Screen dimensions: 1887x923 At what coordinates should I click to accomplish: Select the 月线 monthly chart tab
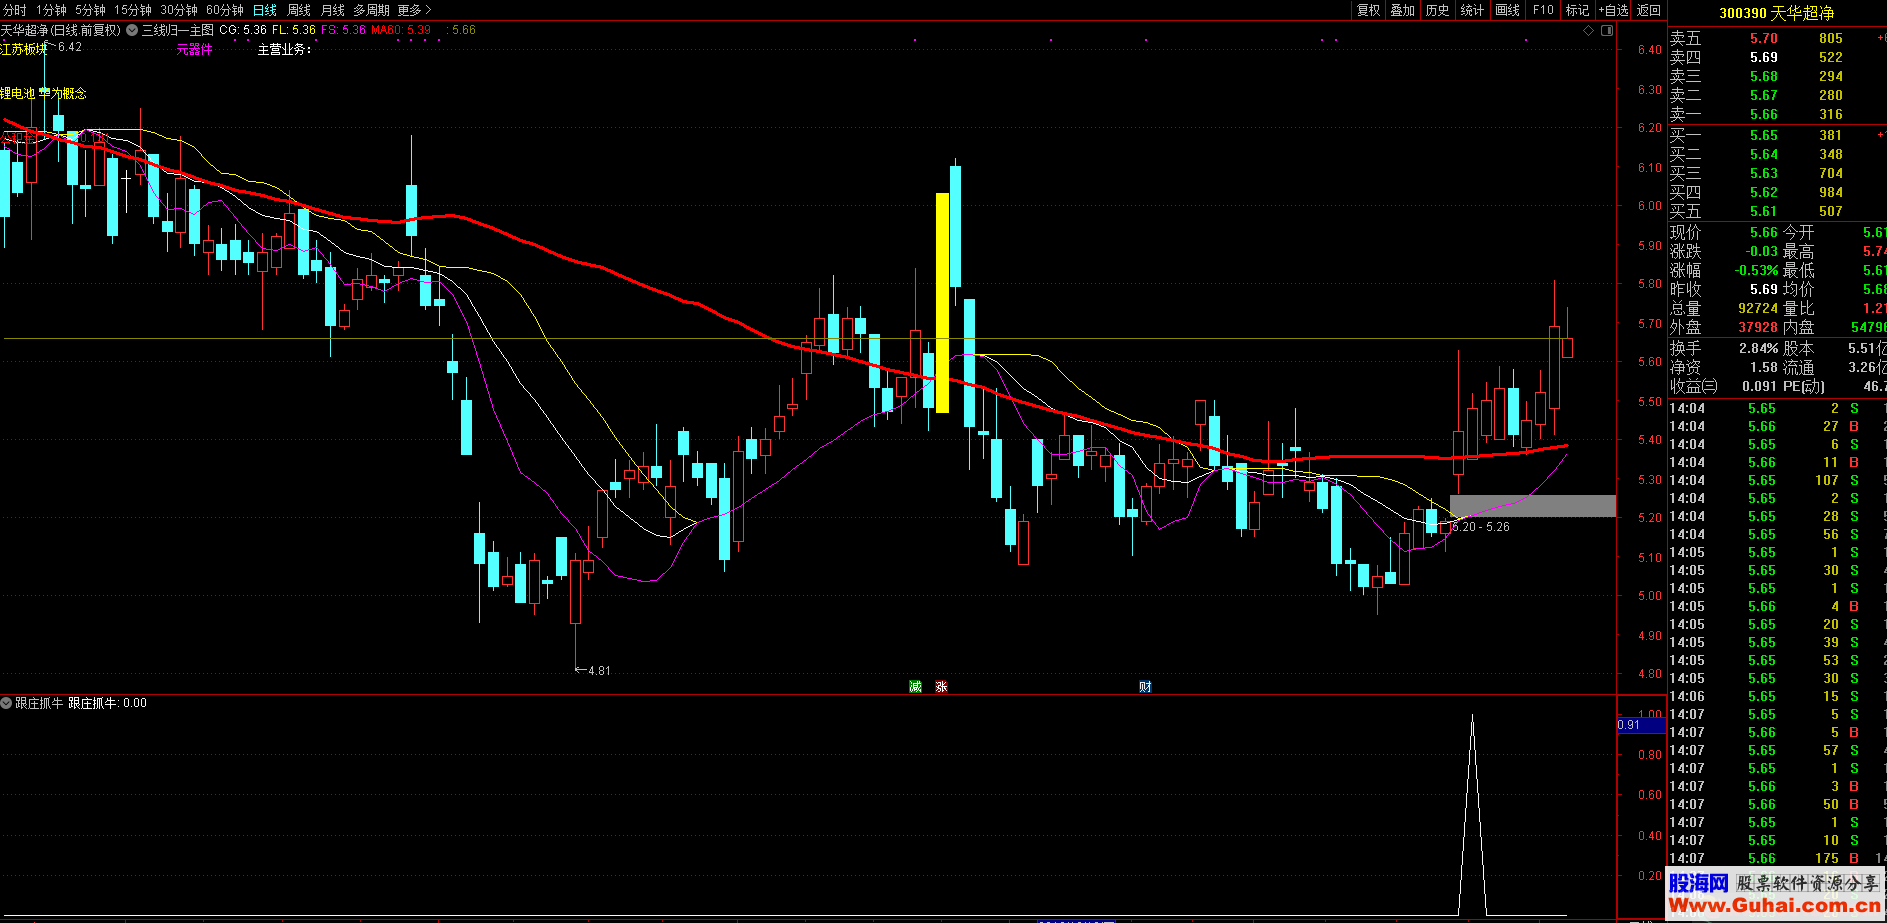point(333,10)
